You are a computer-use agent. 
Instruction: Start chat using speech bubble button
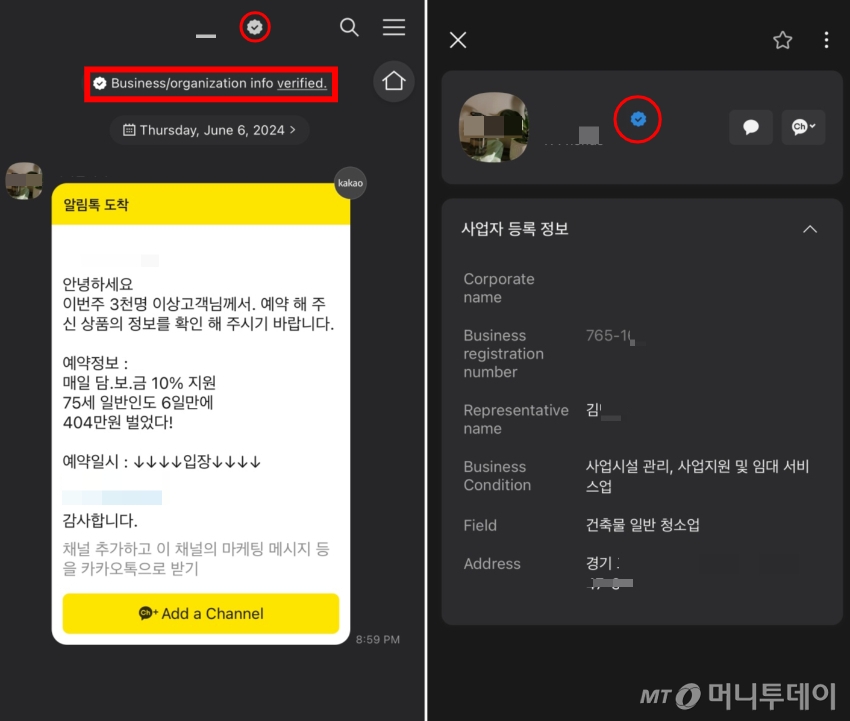(750, 127)
